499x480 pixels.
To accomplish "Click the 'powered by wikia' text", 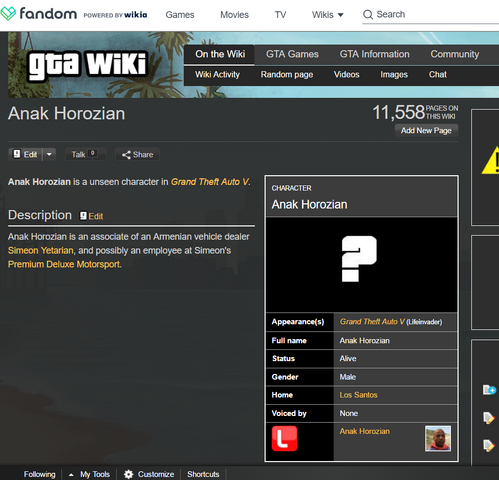I will 115,15.
